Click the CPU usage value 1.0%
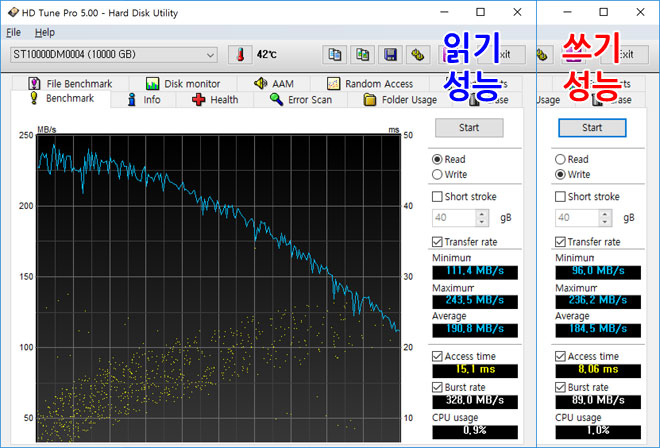Image resolution: width=660 pixels, height=448 pixels. (x=598, y=432)
